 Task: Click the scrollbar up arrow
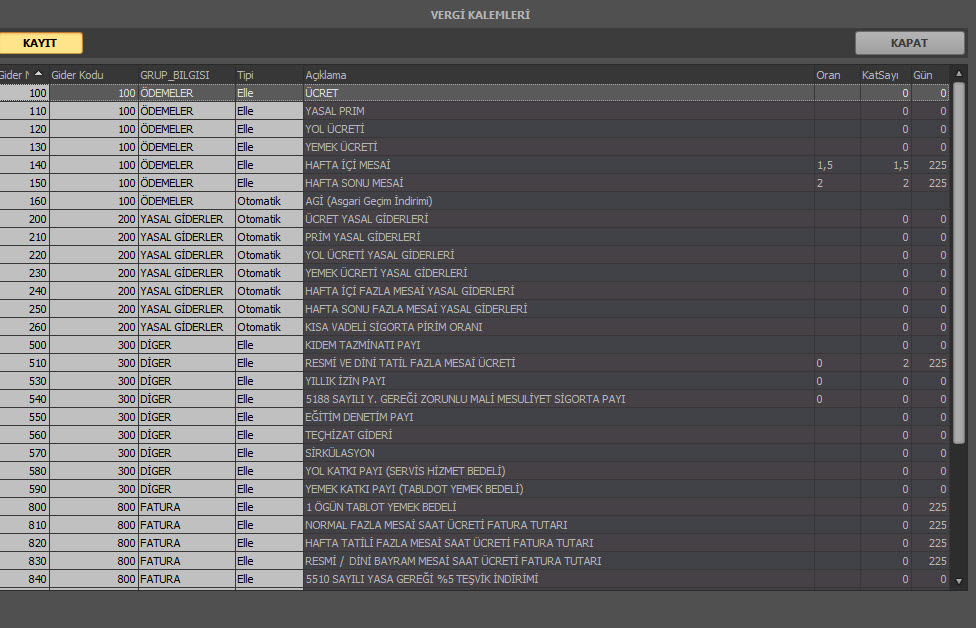[x=959, y=73]
